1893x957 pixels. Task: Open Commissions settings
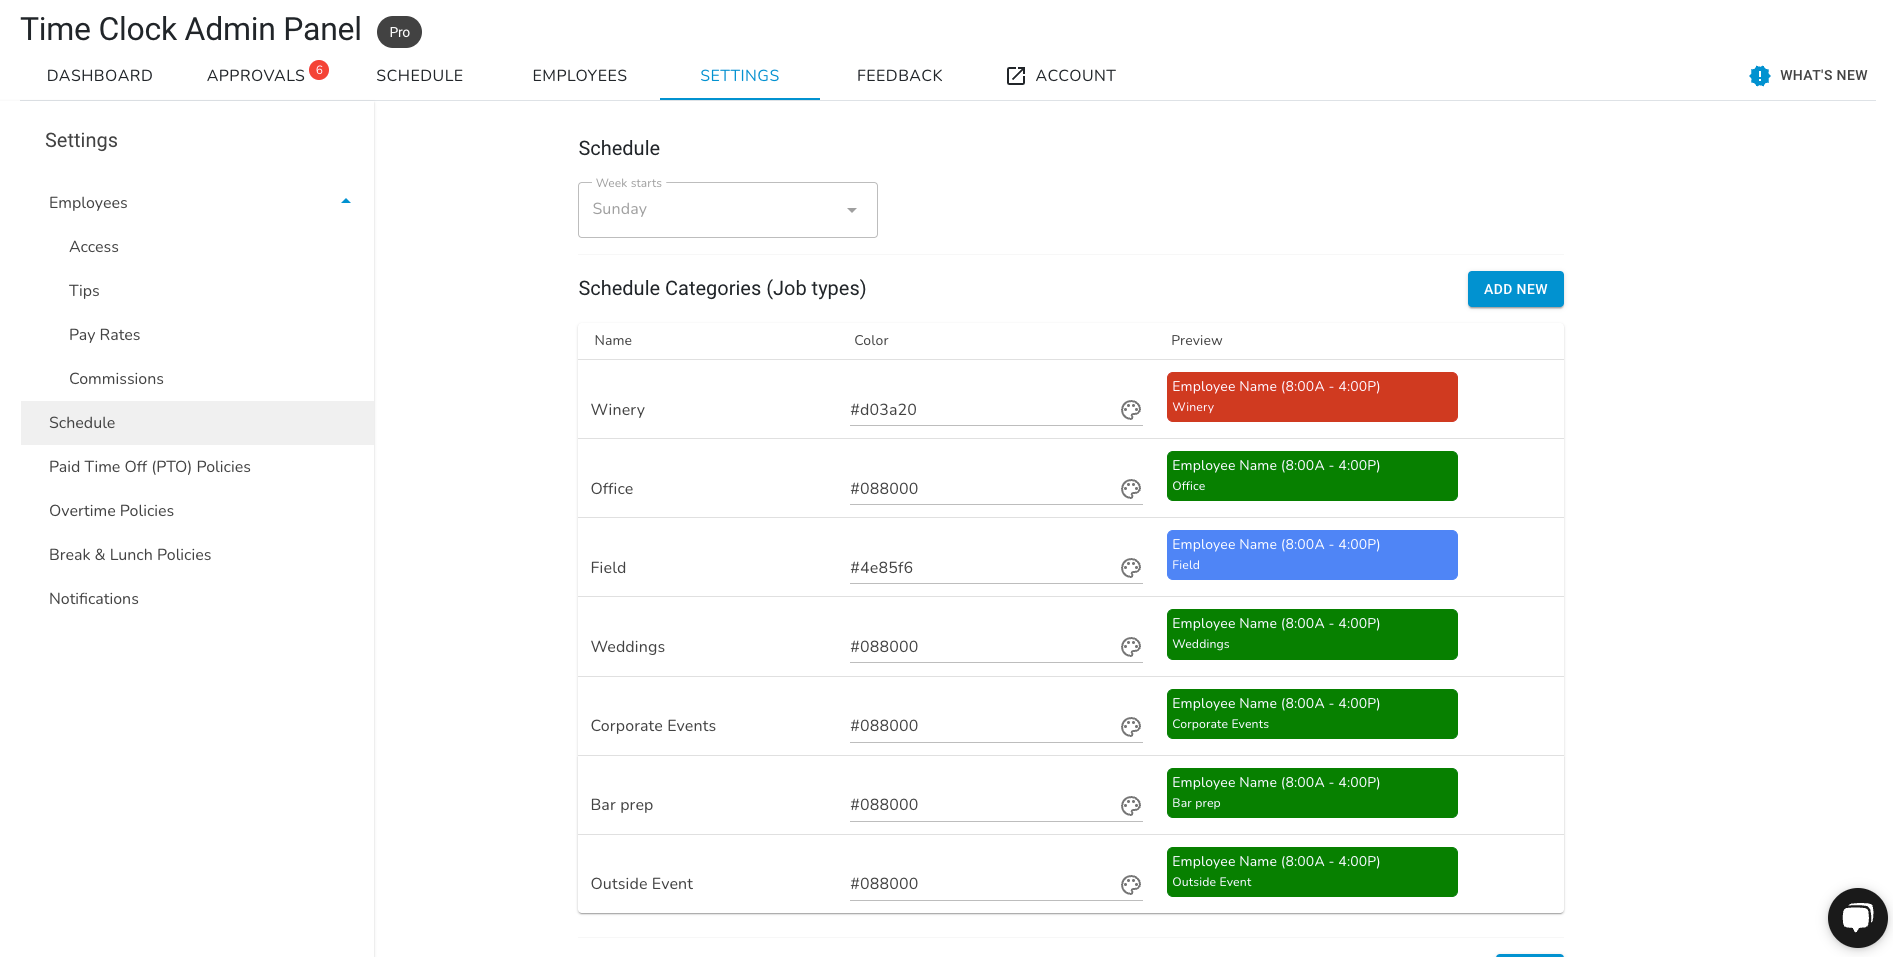pos(116,379)
